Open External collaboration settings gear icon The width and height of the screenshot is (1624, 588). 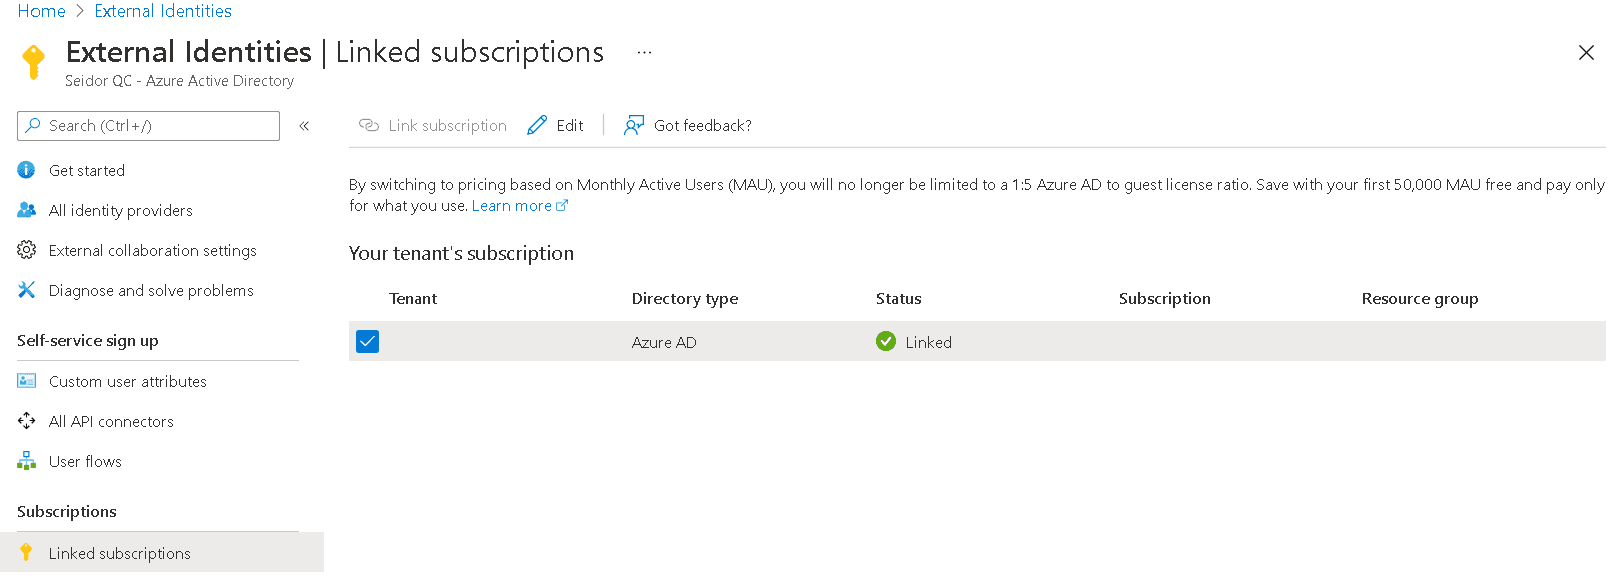(26, 250)
